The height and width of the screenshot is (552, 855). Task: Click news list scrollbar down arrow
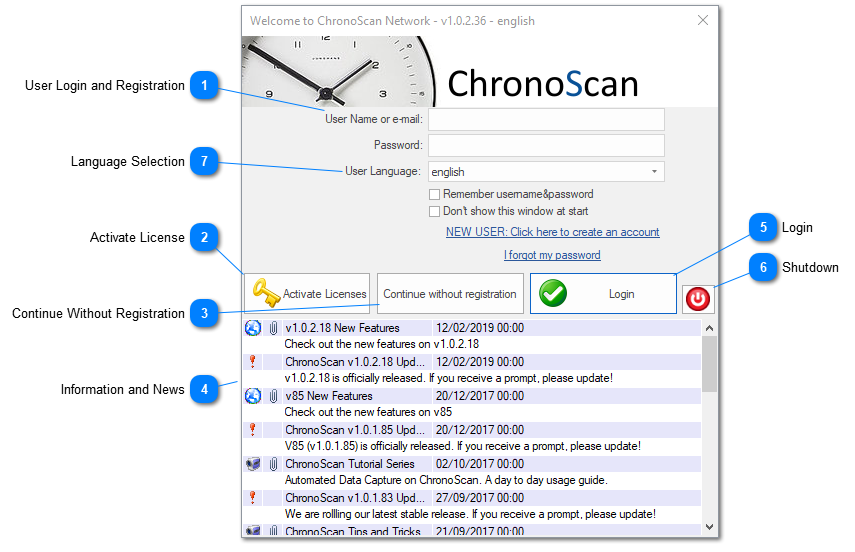click(709, 527)
